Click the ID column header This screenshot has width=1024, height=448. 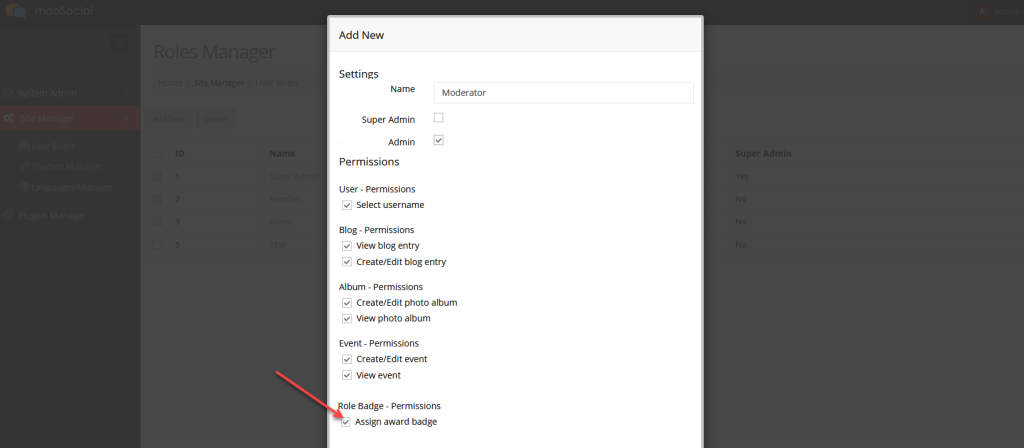[180, 153]
